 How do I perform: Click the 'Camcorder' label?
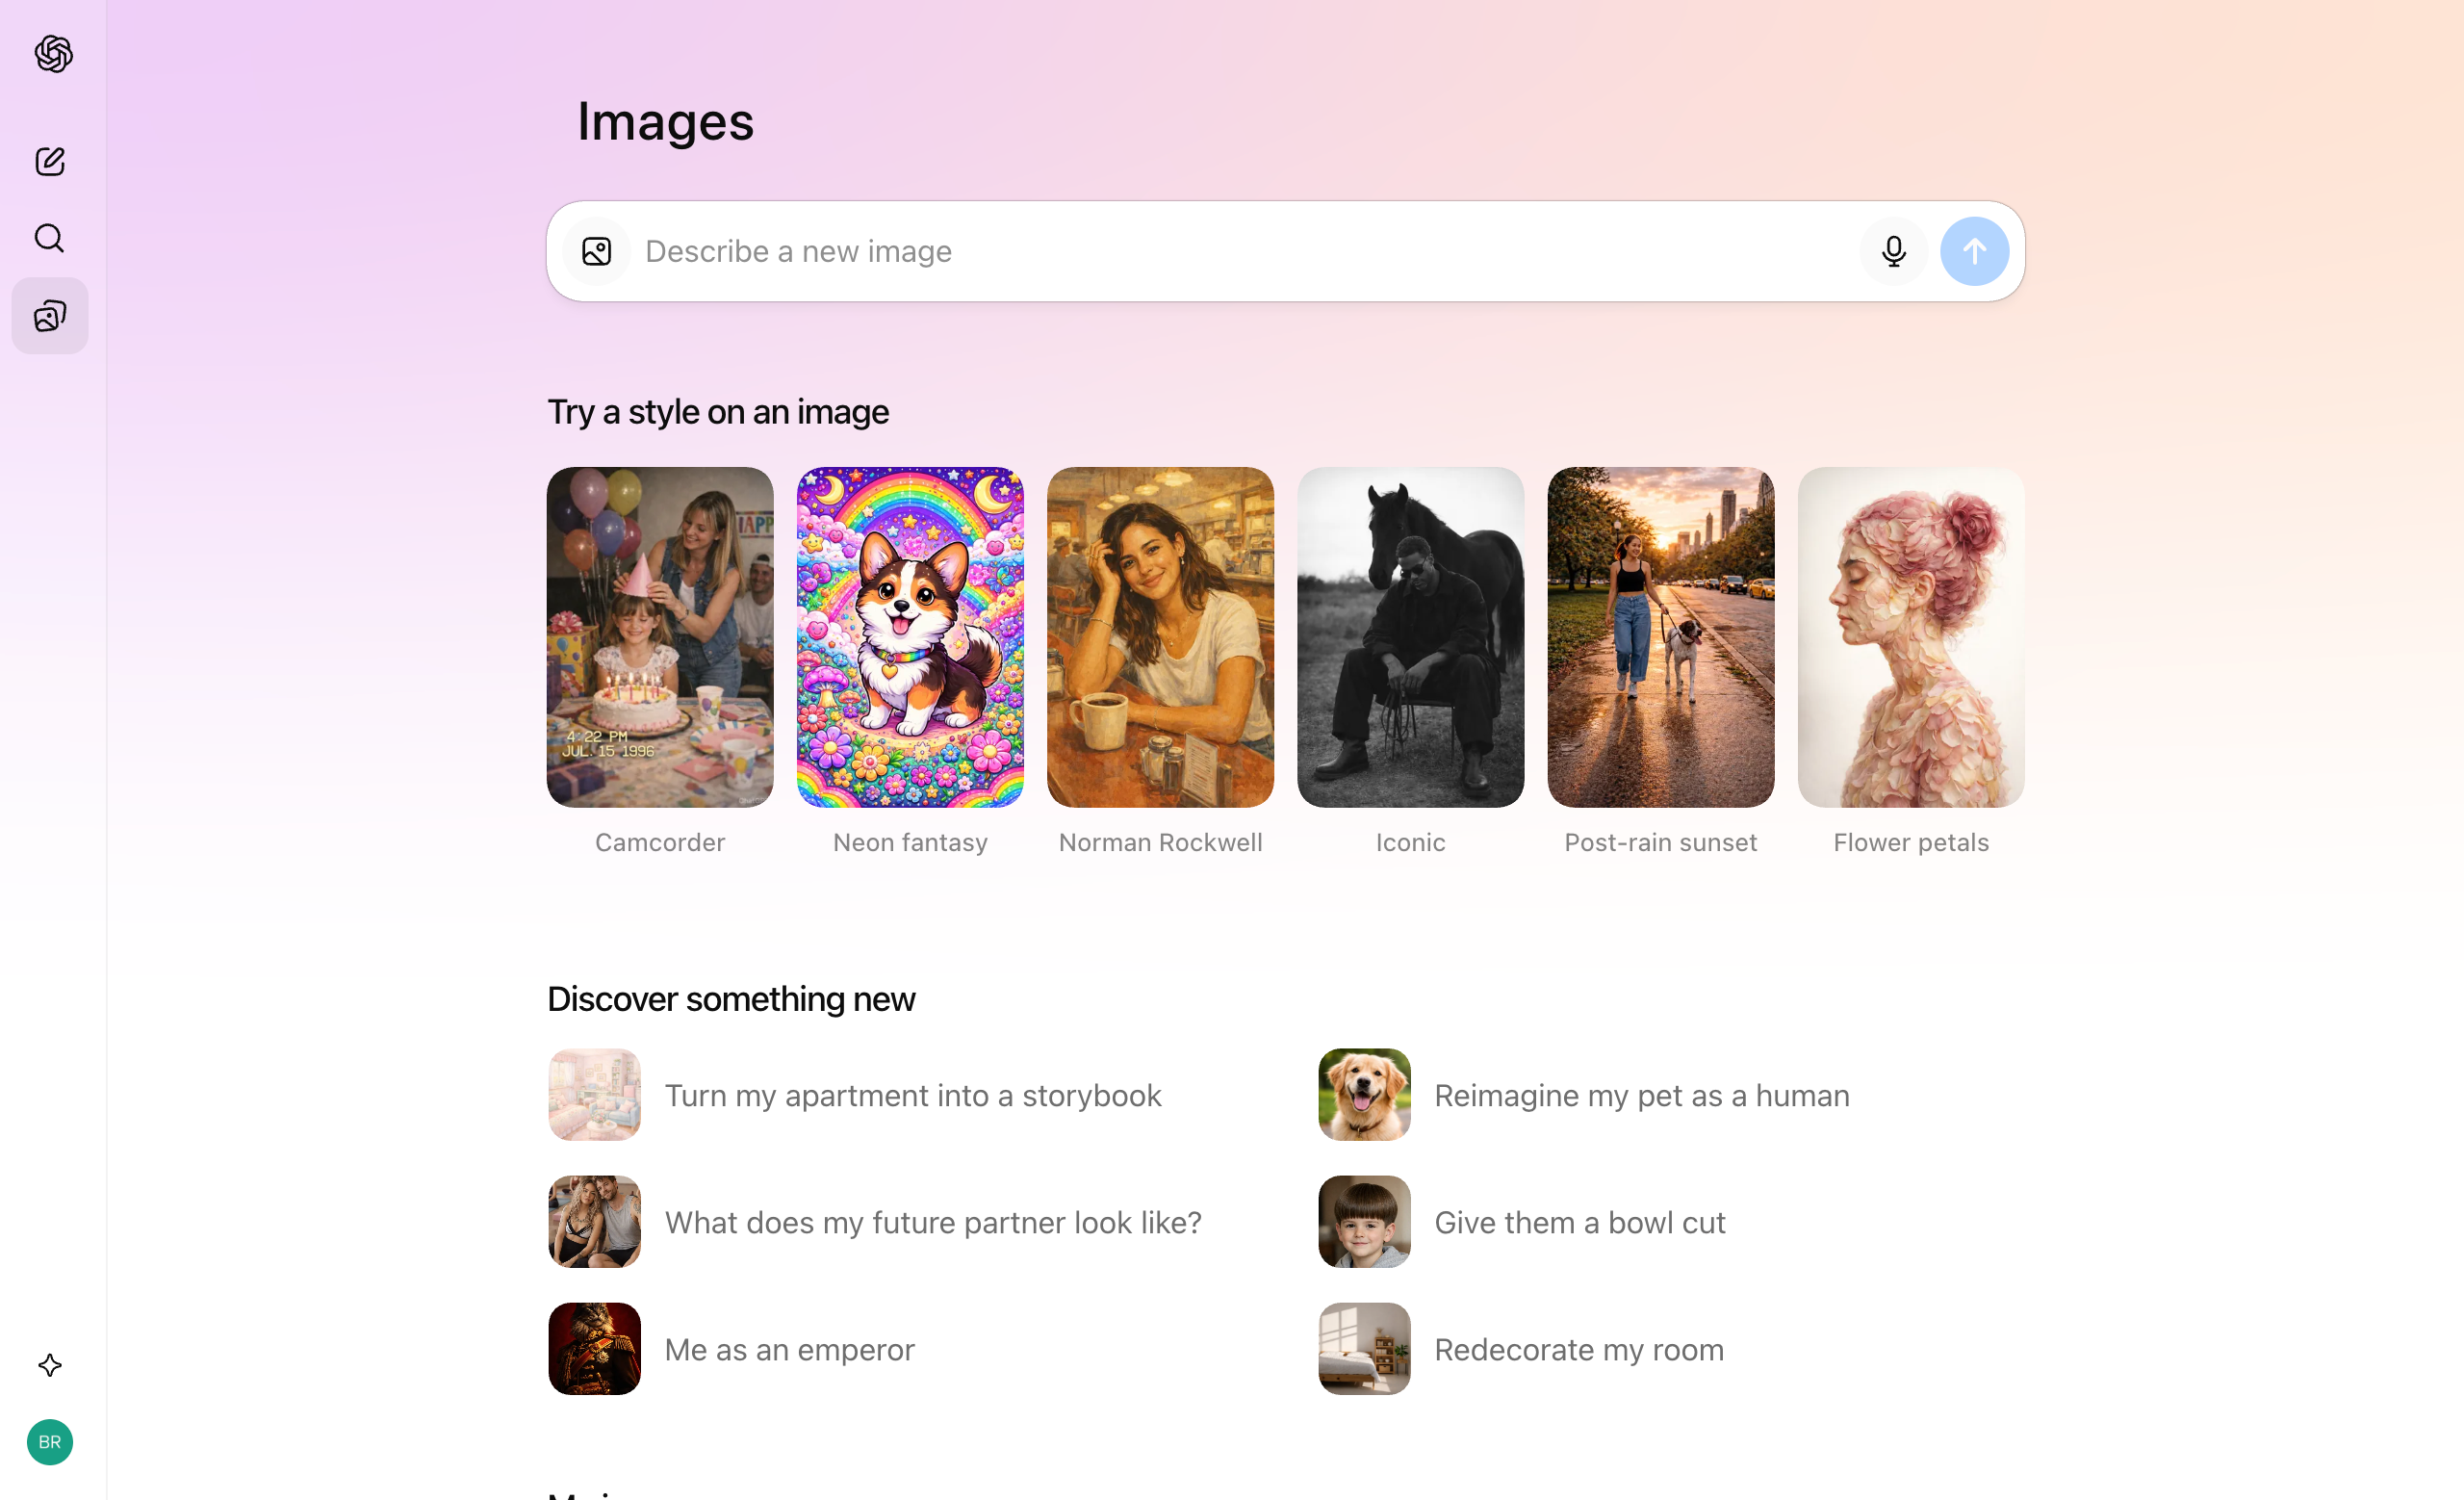pyautogui.click(x=660, y=843)
